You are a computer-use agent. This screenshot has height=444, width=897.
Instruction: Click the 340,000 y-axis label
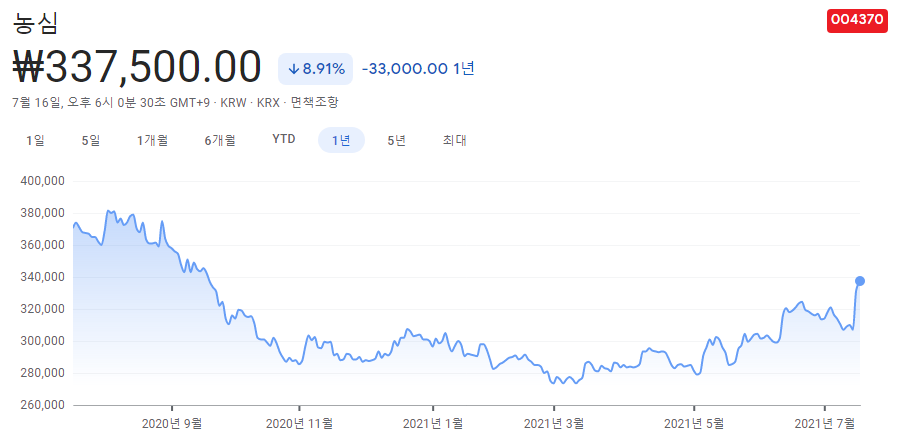pos(43,278)
